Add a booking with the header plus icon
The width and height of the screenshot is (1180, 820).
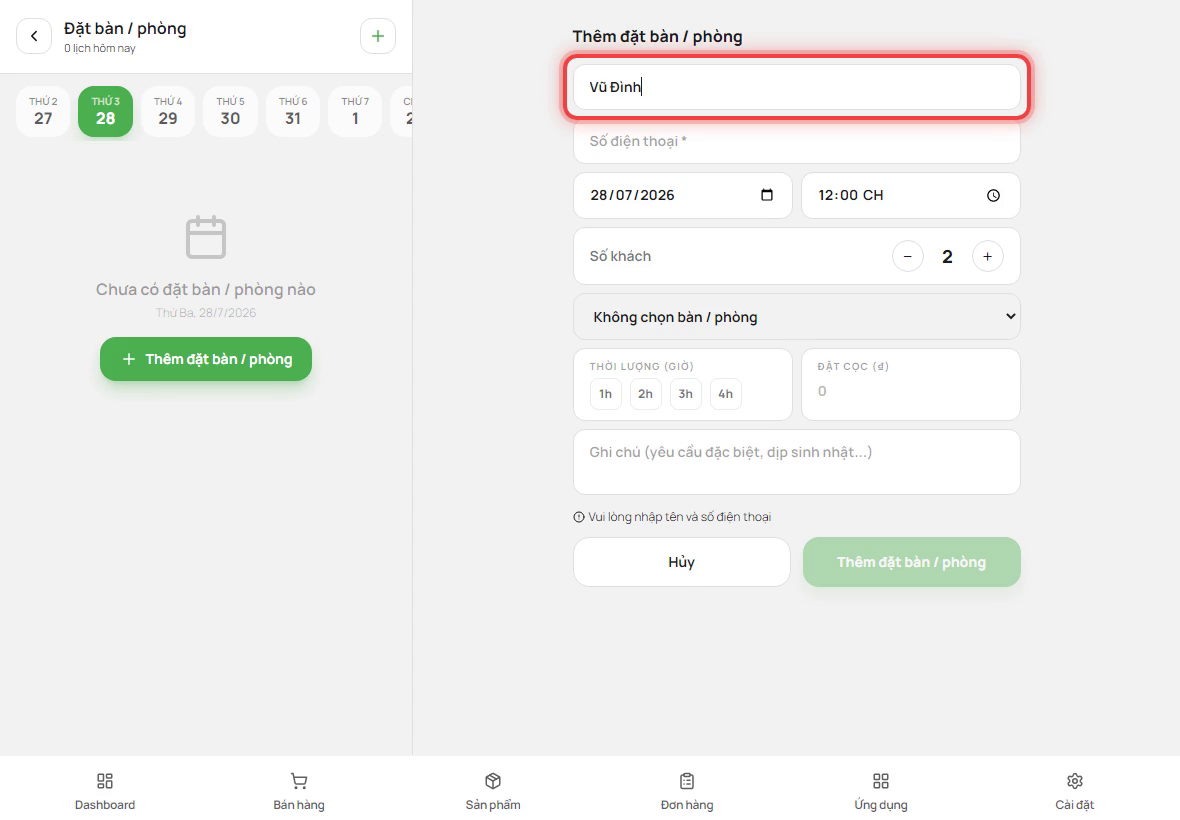point(378,36)
